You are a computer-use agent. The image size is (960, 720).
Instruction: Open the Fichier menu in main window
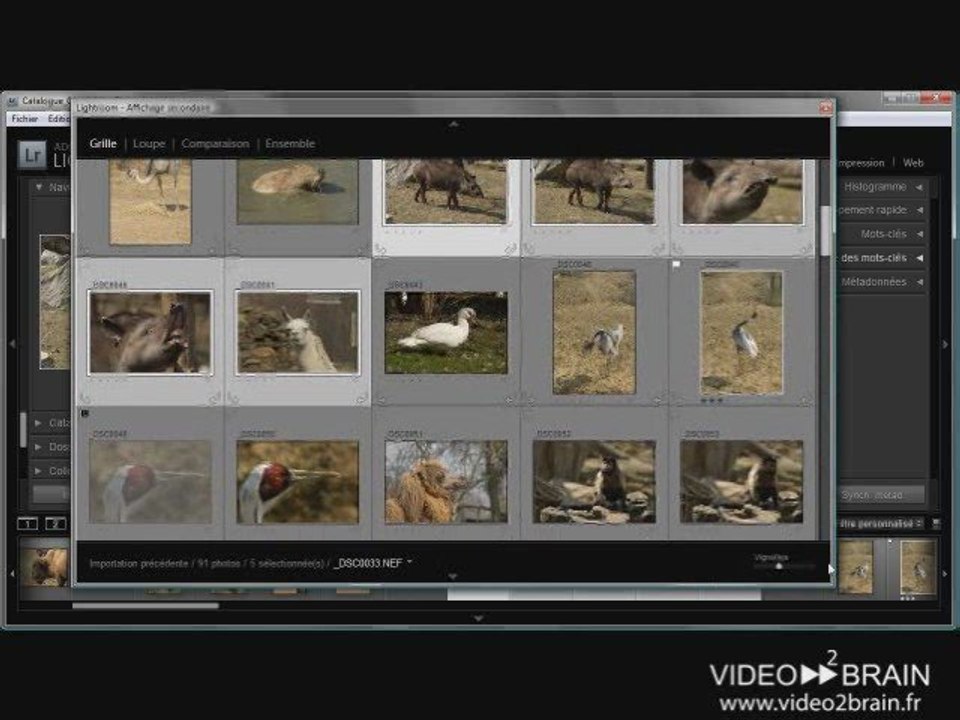24,119
